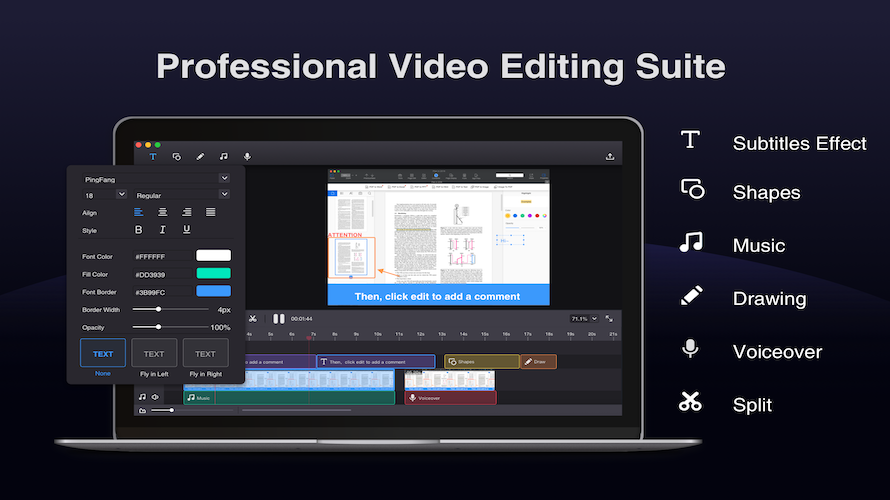
Task: Choose the Drawing pencil tool
Action: (200, 156)
